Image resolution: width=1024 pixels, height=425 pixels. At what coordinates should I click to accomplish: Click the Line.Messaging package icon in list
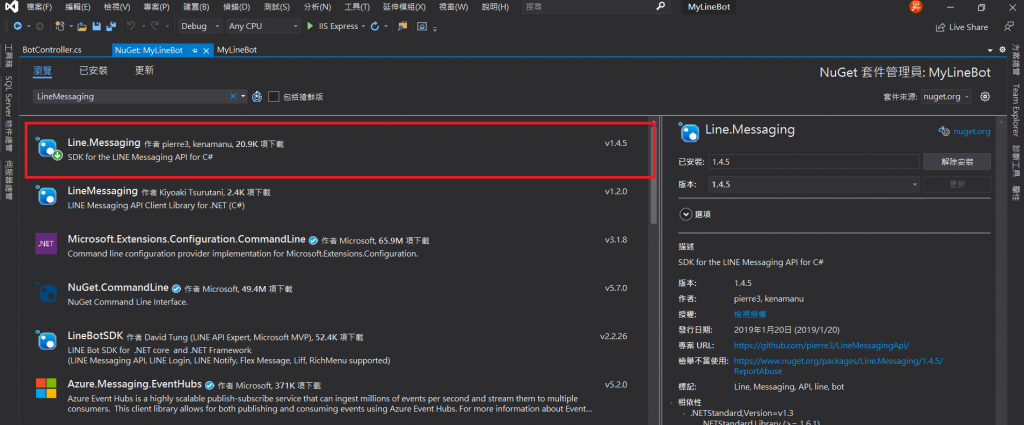coord(48,148)
